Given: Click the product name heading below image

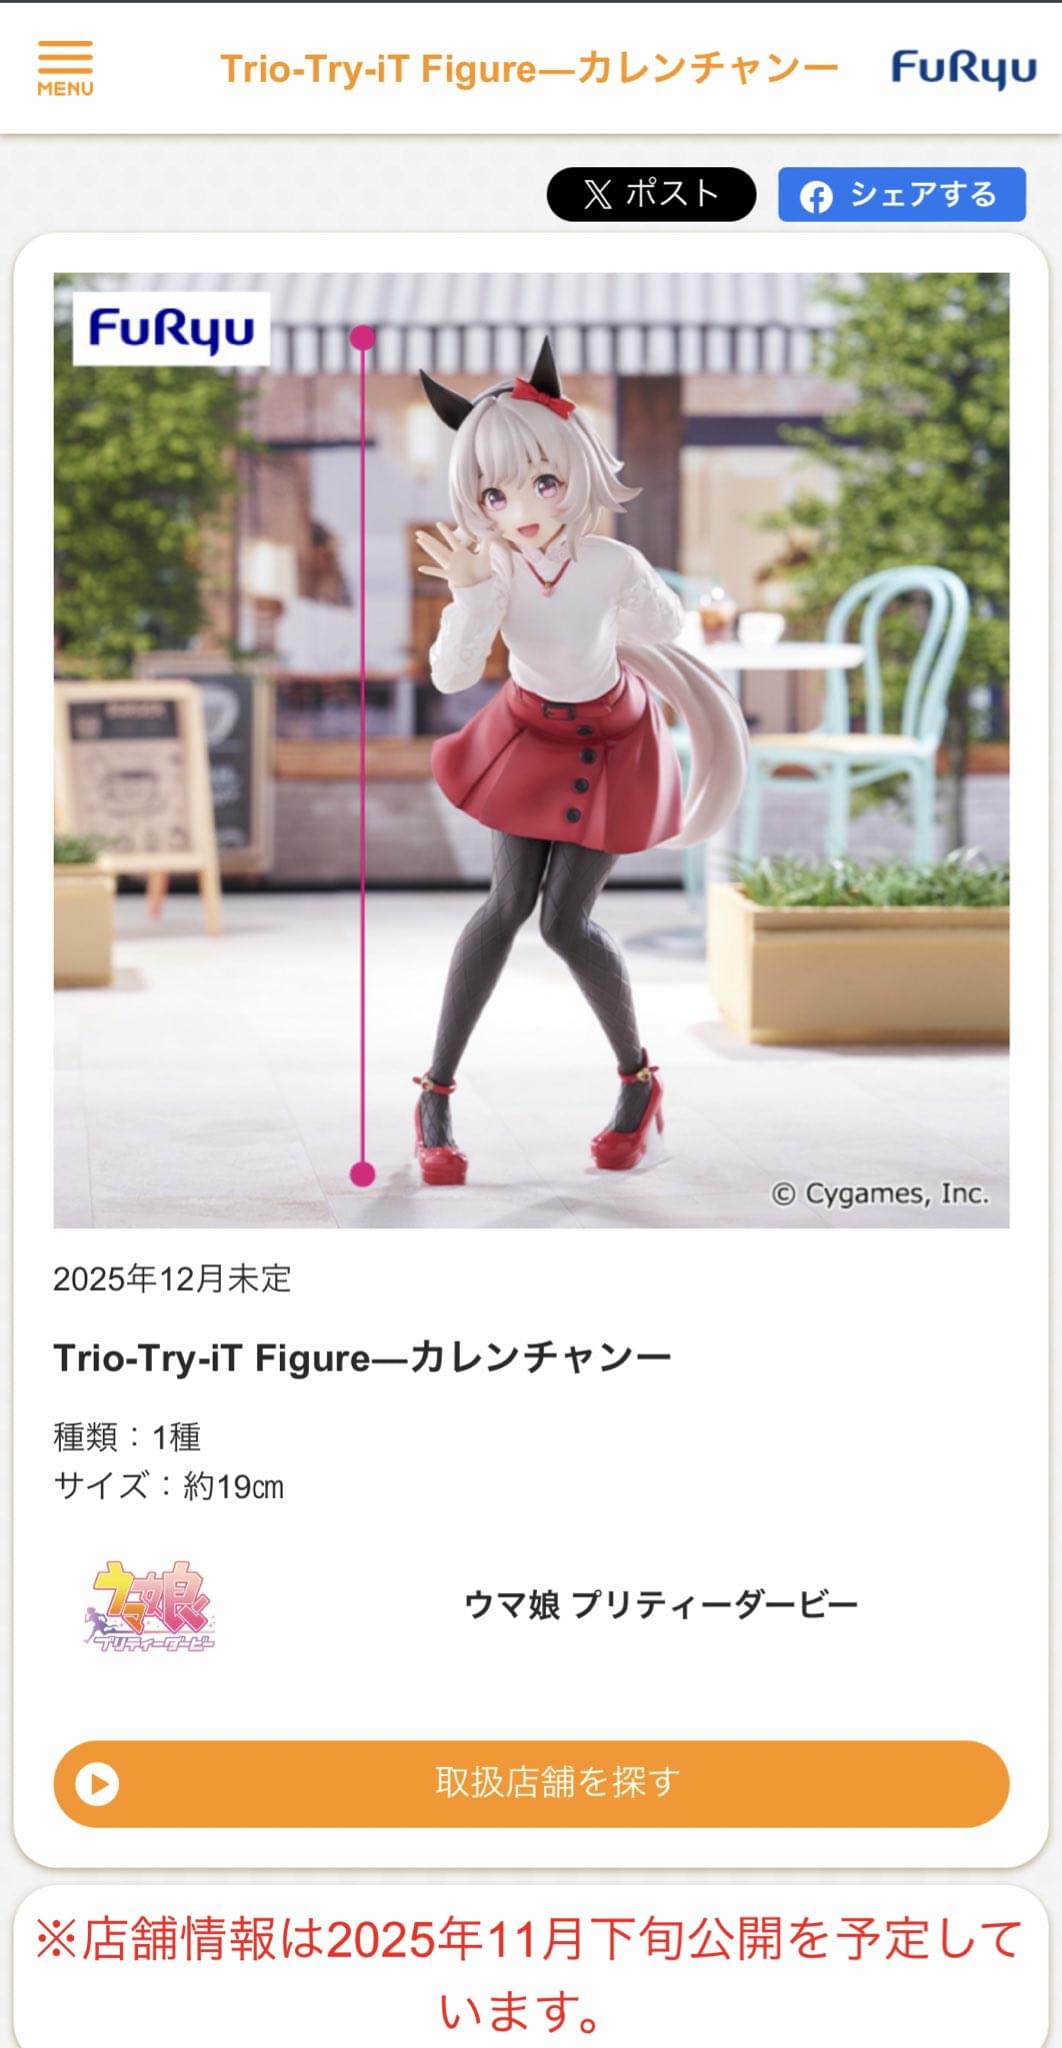Looking at the screenshot, I should click(362, 1357).
